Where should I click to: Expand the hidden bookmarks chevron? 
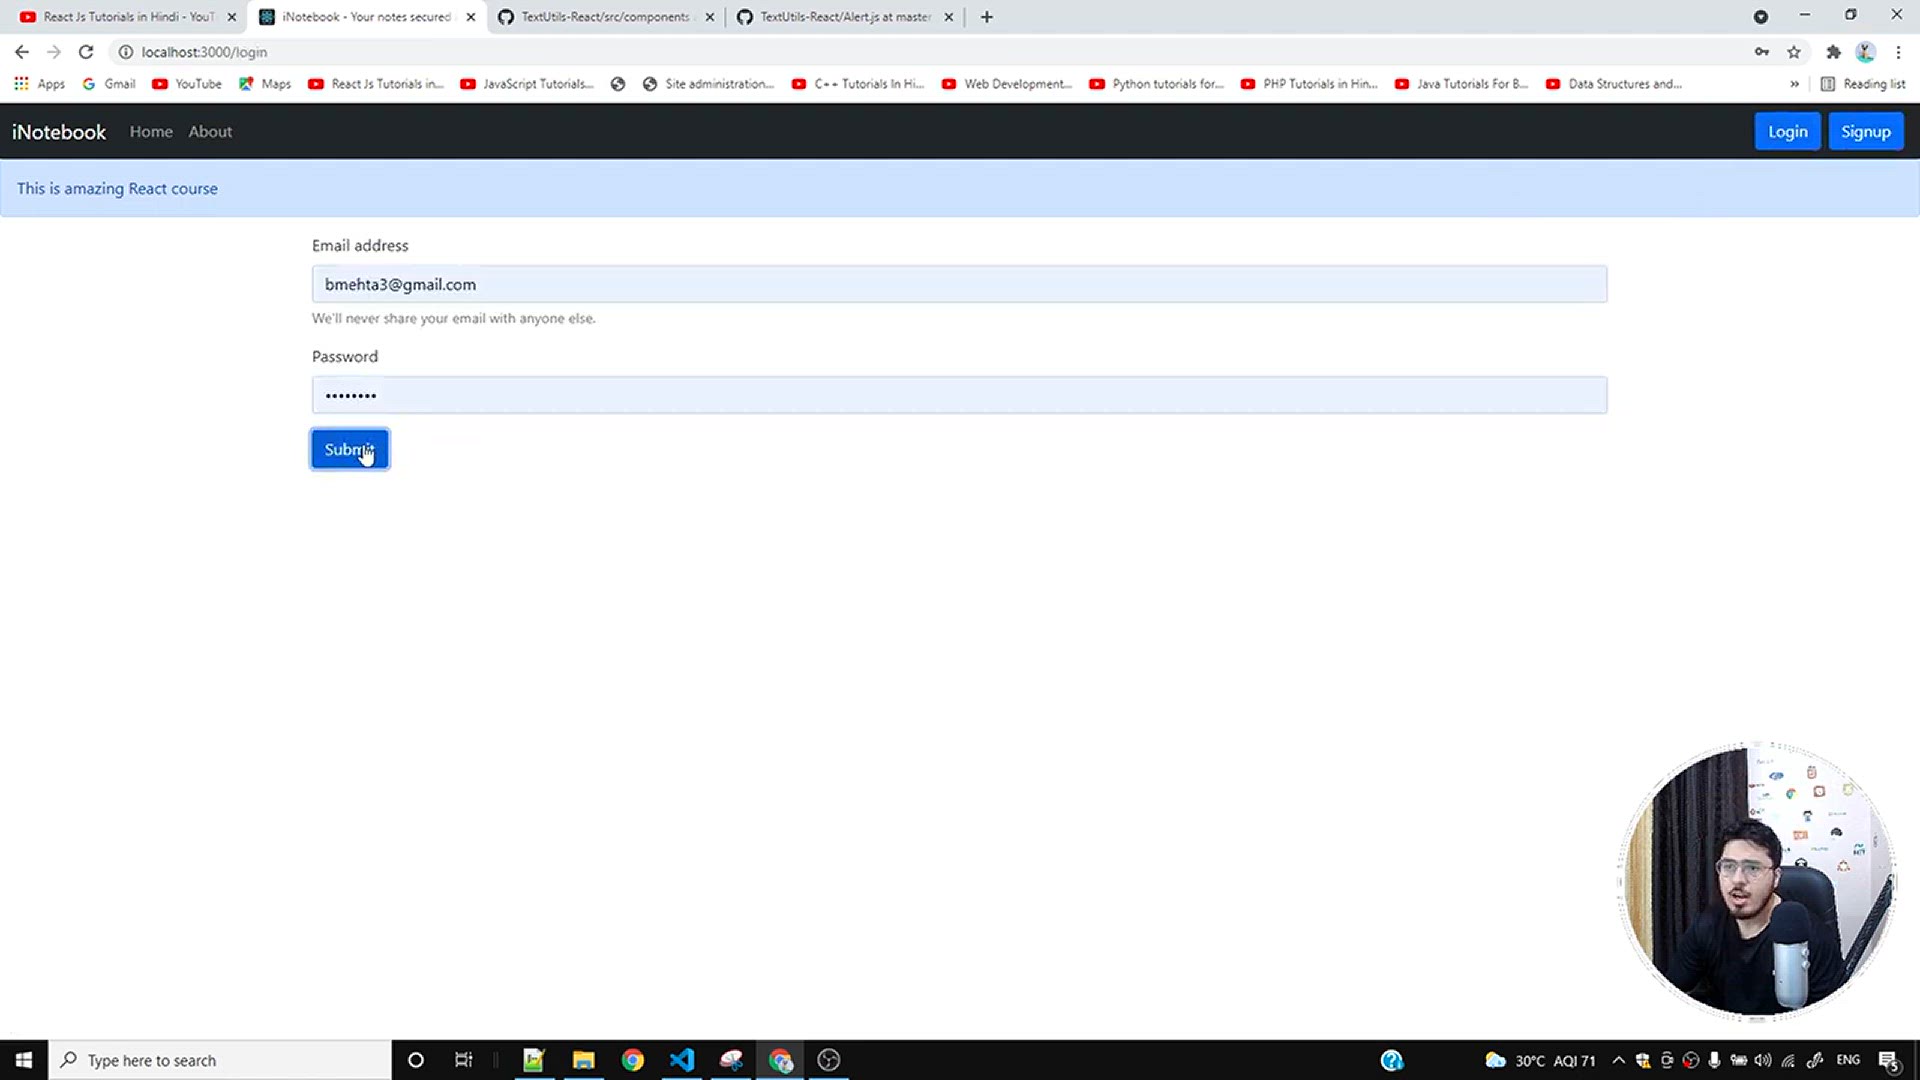click(1794, 84)
